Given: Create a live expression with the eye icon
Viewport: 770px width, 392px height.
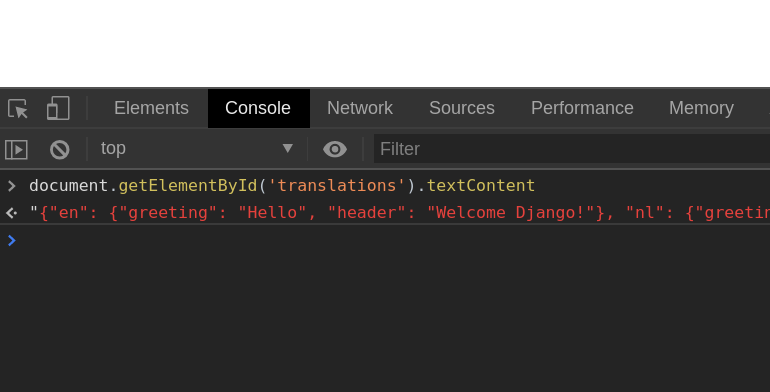Looking at the screenshot, I should tap(335, 149).
